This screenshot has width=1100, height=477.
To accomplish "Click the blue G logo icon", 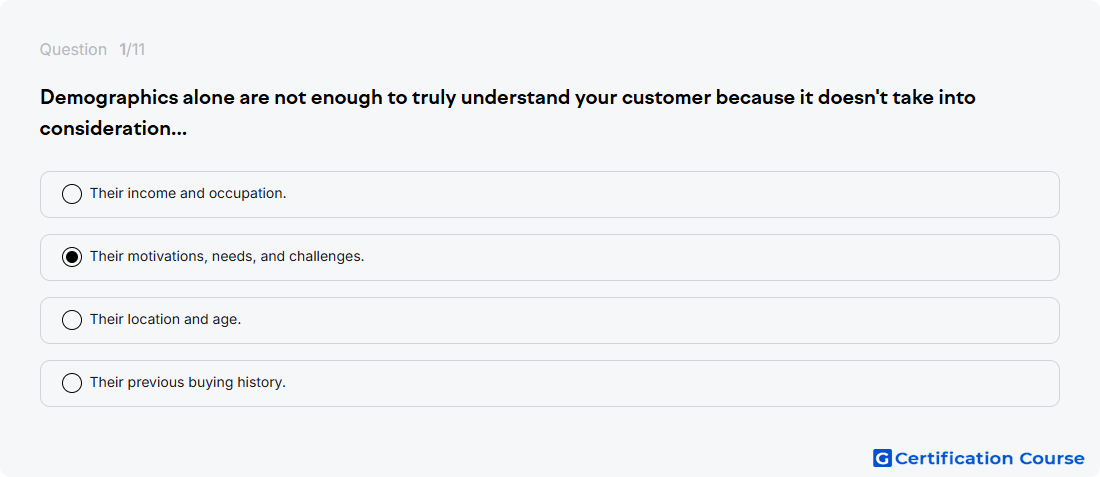I will point(882,459).
